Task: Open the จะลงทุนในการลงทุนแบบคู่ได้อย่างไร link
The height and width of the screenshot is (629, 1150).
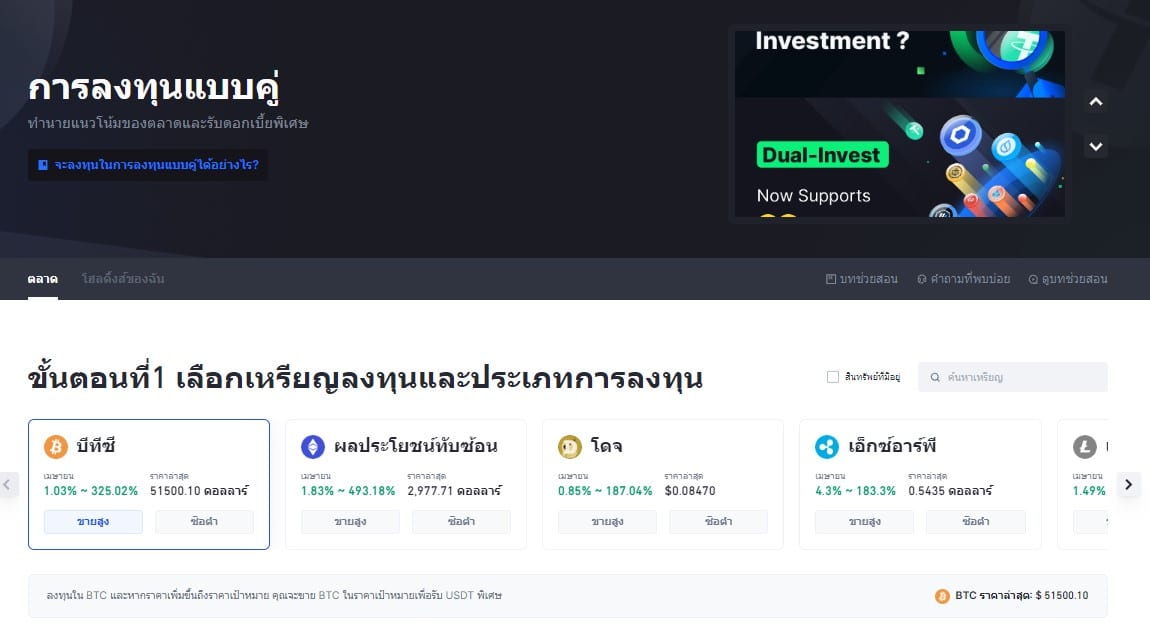Action: coord(146,164)
